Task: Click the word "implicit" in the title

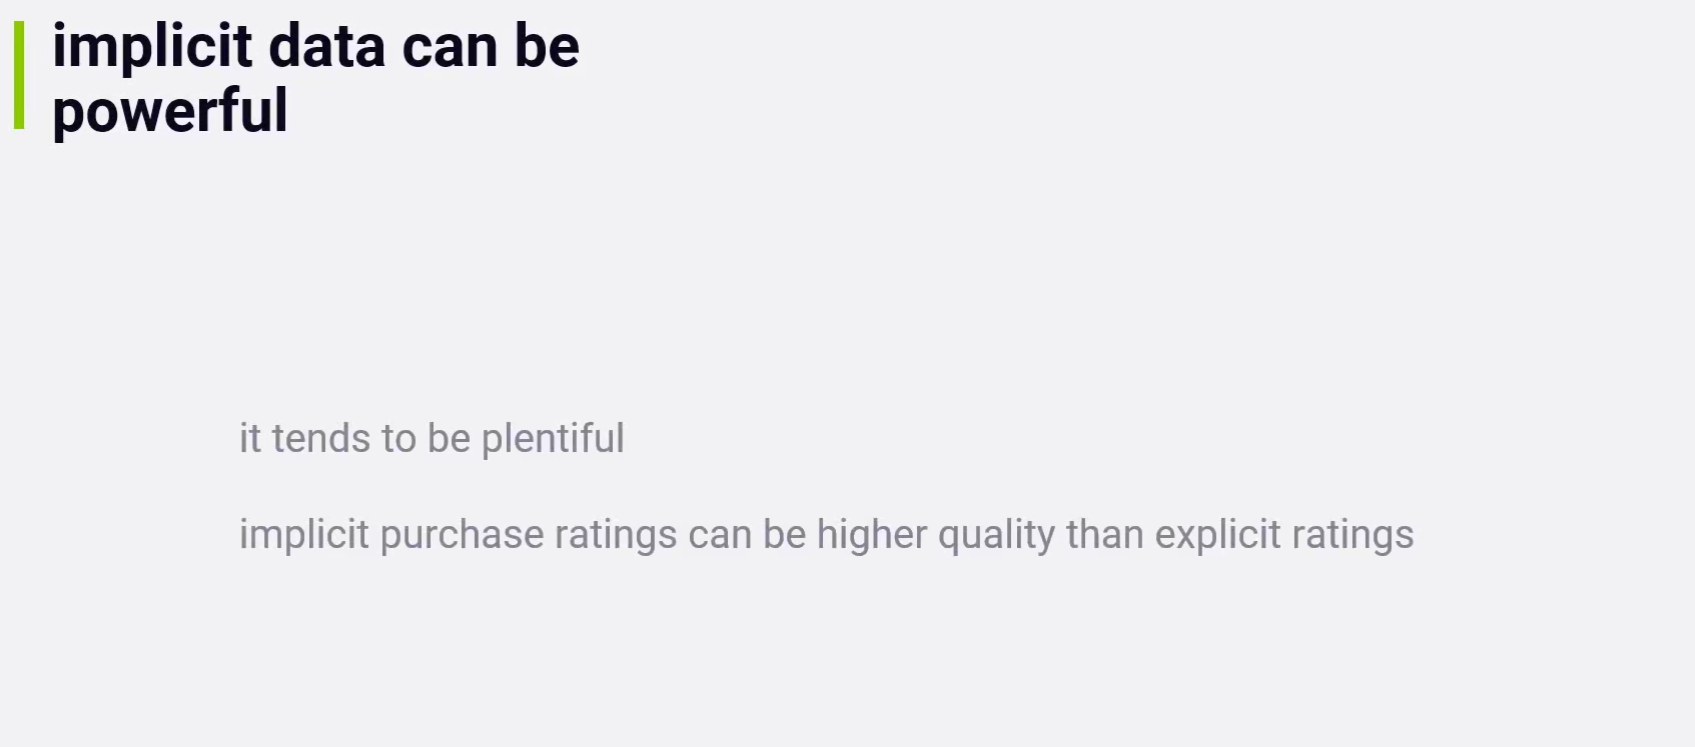Action: coord(152,46)
